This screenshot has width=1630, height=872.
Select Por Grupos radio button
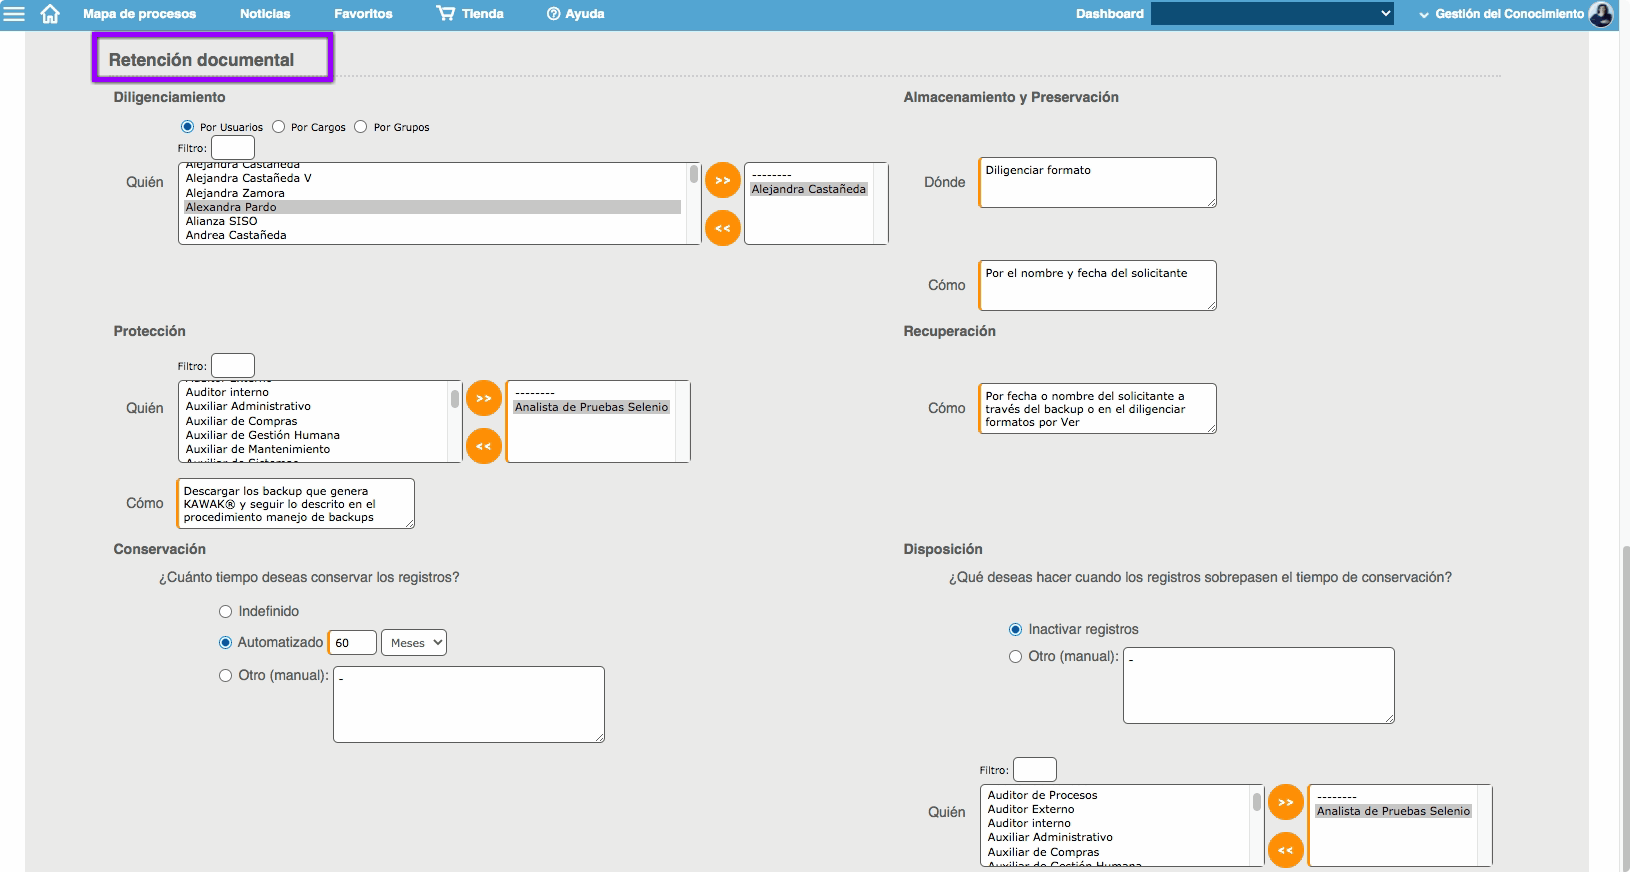coord(361,127)
